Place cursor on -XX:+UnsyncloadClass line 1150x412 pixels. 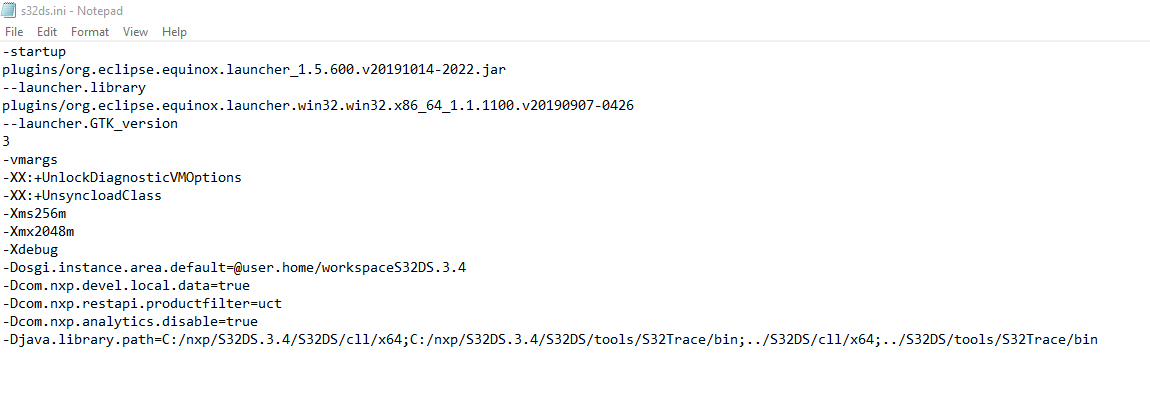point(82,196)
